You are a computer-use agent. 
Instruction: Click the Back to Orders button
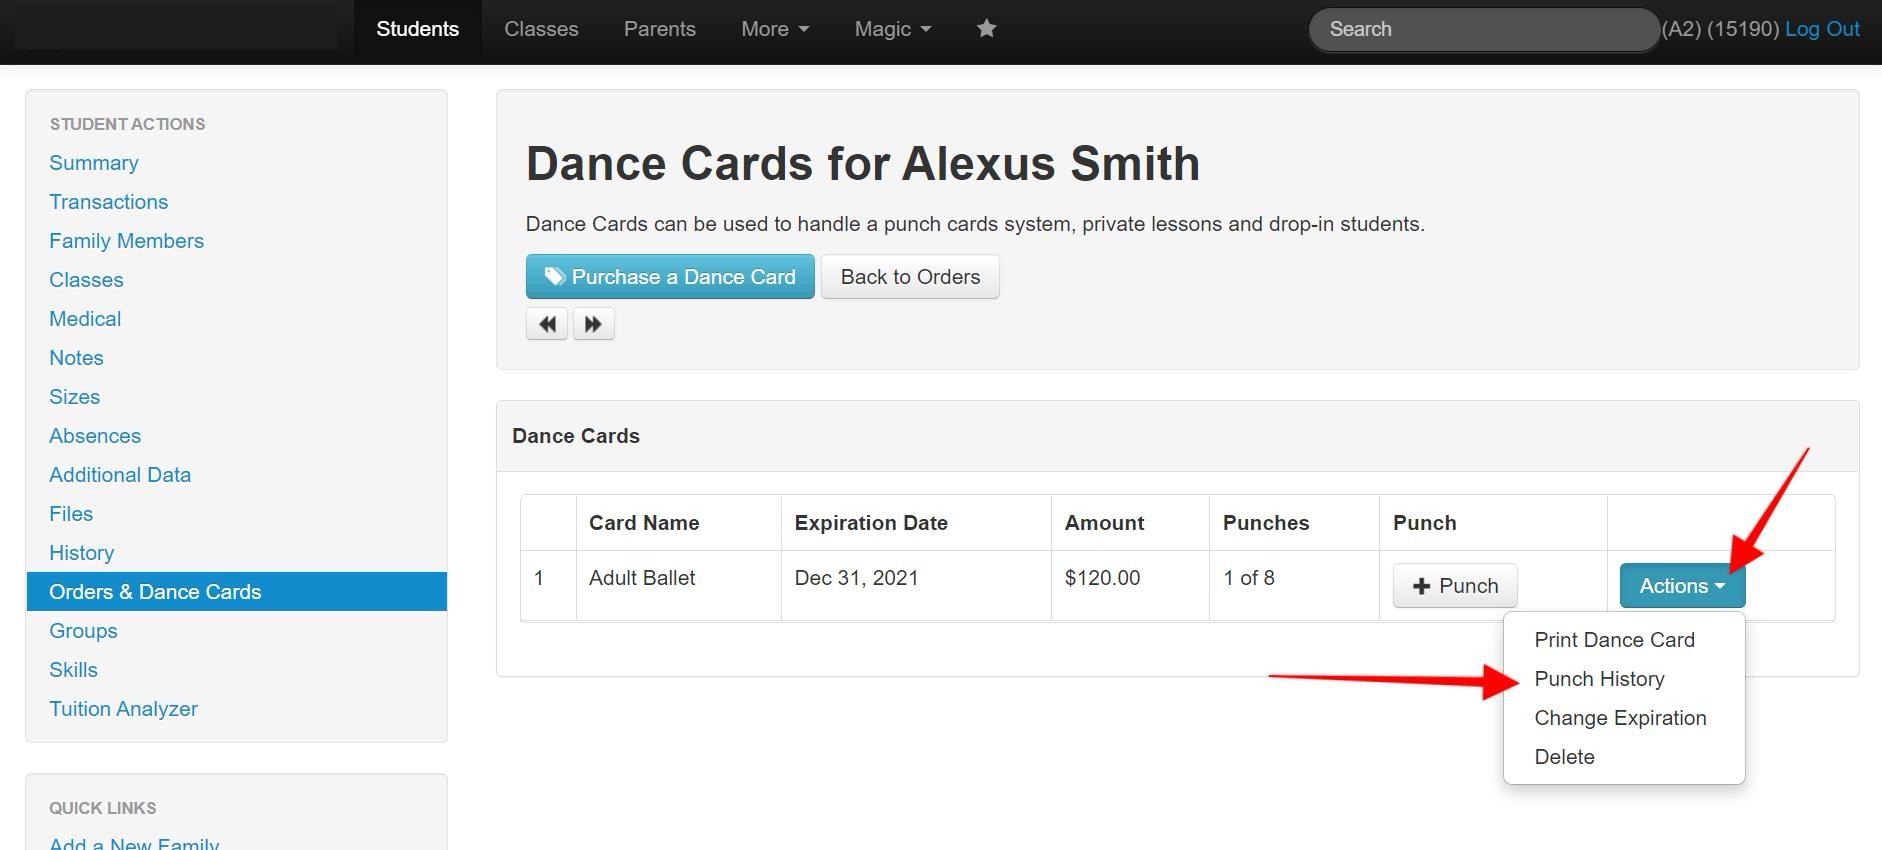tap(910, 277)
